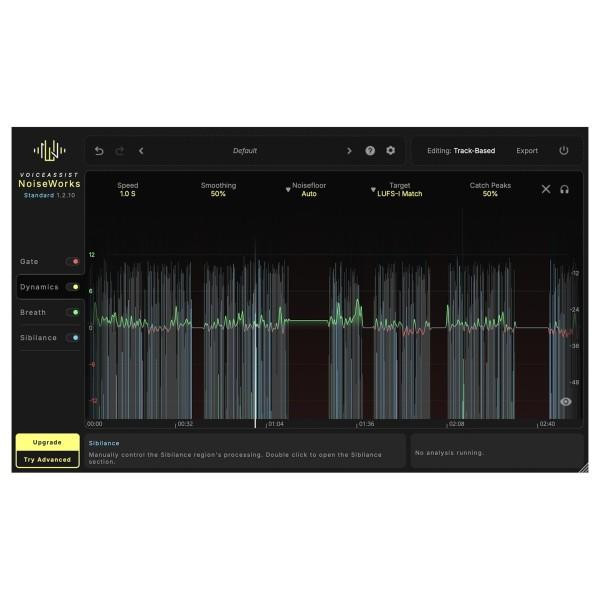Click the 00:32 timeline marker
Image resolution: width=600 pixels, height=600 pixels.
tap(185, 424)
